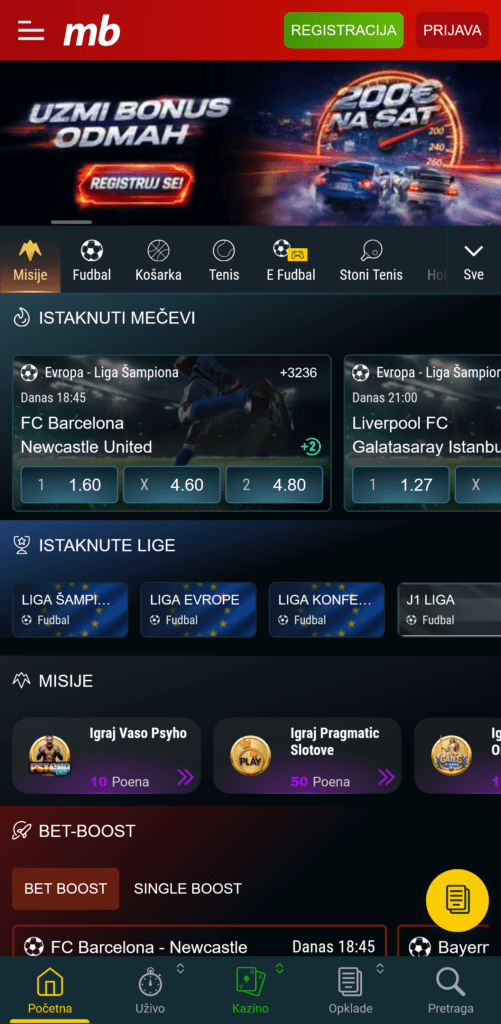The height and width of the screenshot is (1024, 501).
Task: Switch to the Misije tab
Action: tap(30, 261)
